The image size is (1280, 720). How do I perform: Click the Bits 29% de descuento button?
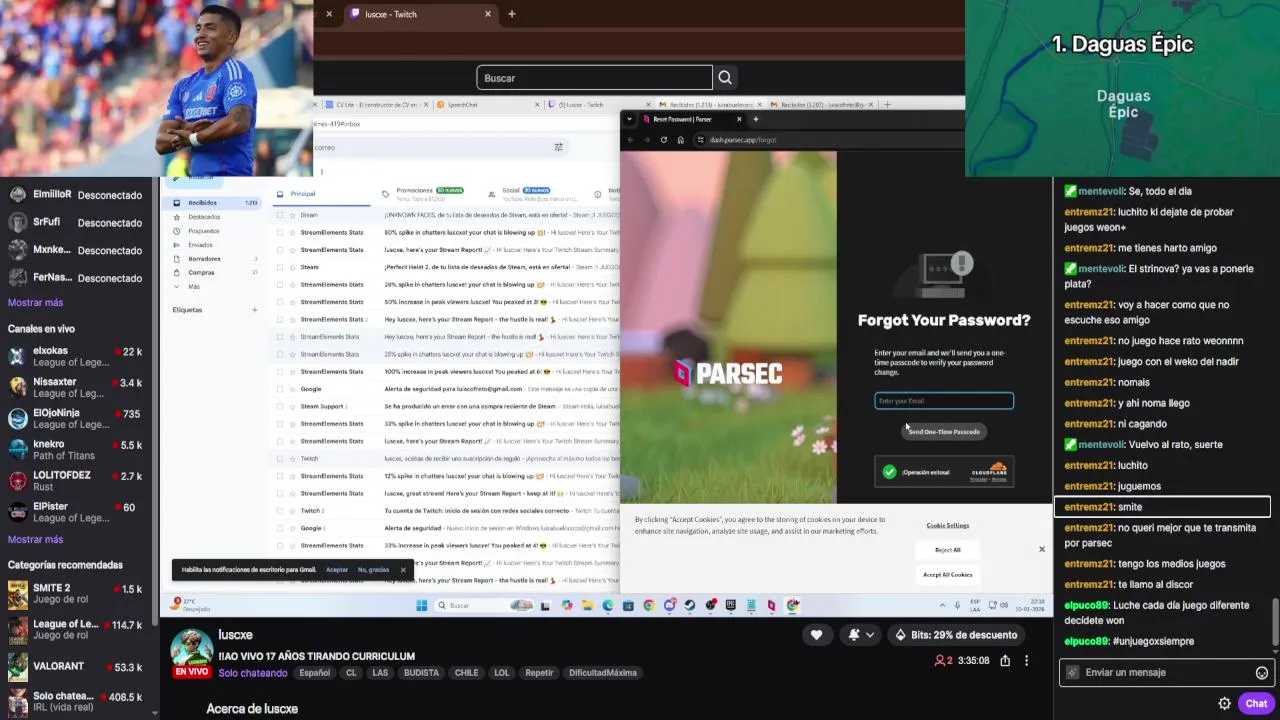956,635
